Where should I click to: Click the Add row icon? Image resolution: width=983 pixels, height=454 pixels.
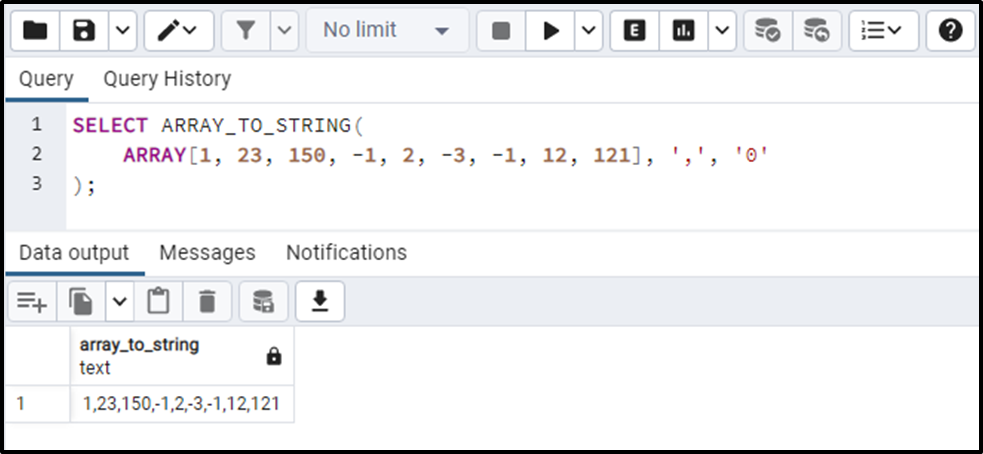[32, 302]
